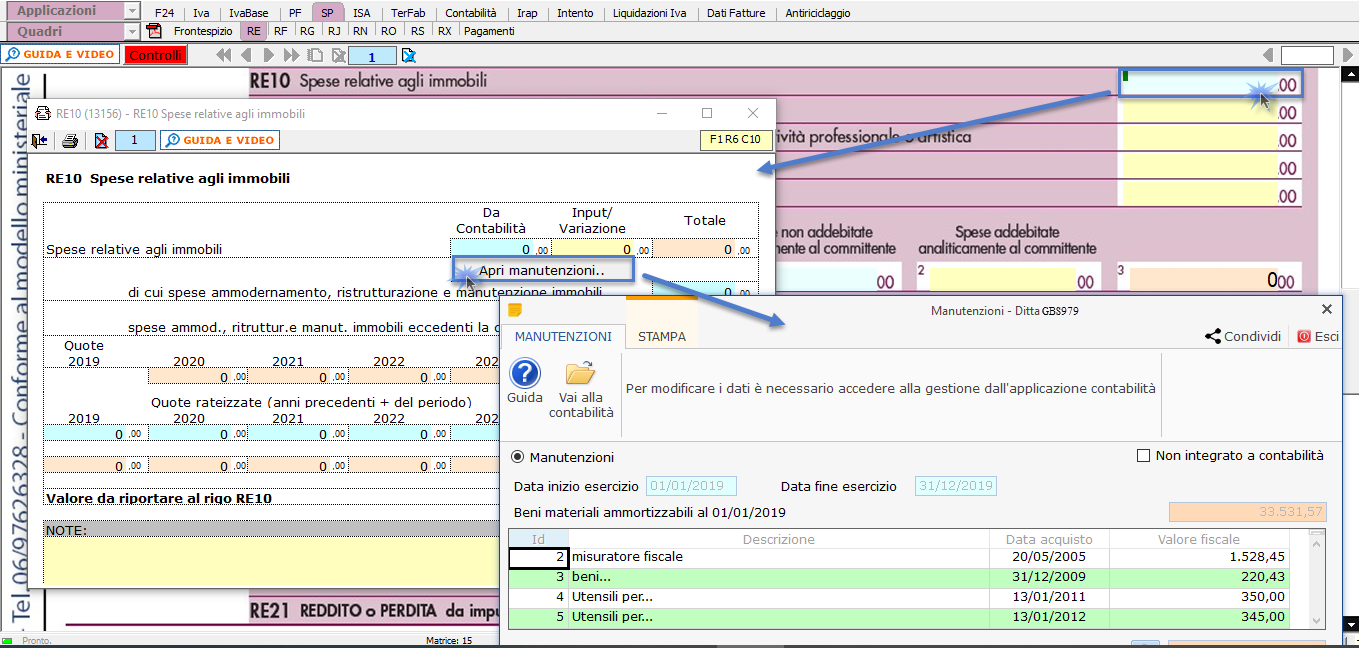This screenshot has height=648, width=1359.
Task: Click the Data fine esercizio field
Action: pyautogui.click(x=955, y=486)
